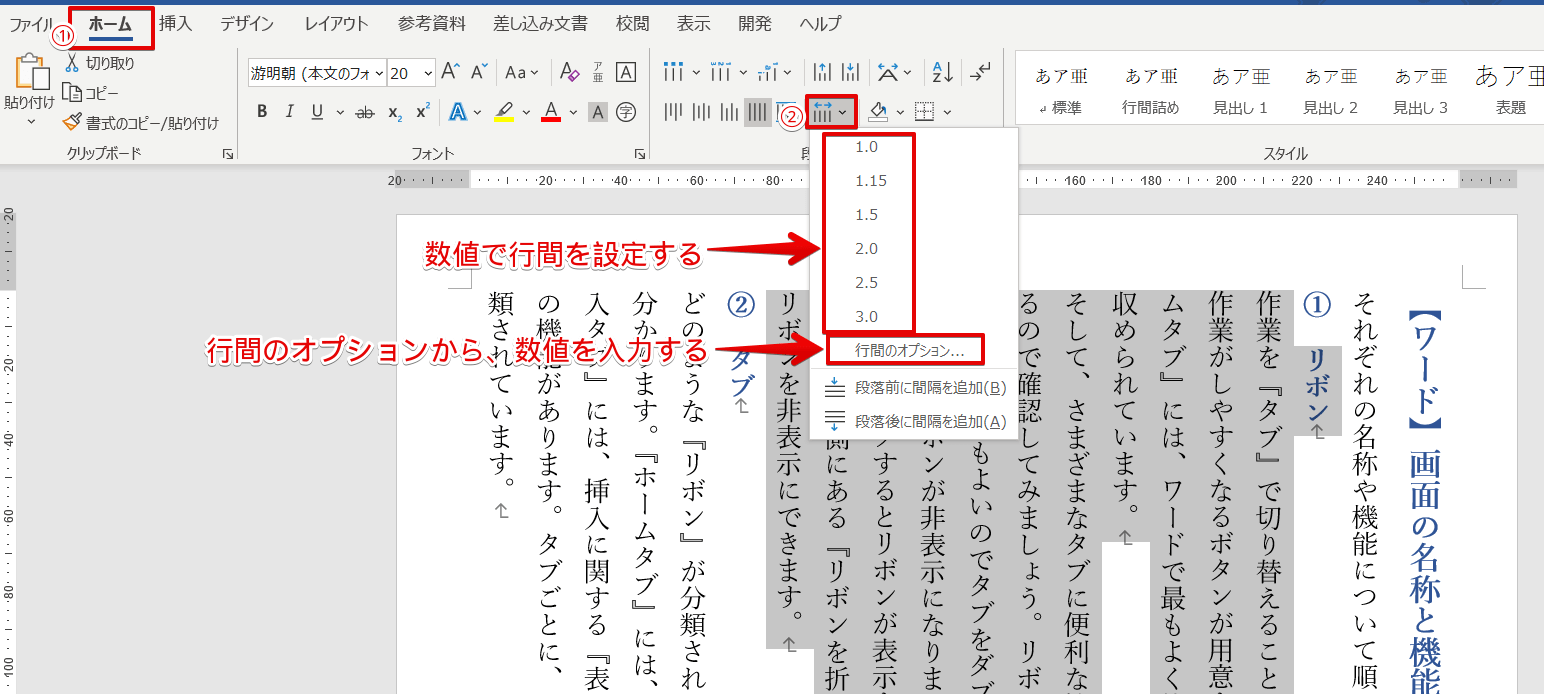Screen dimensions: 1544x694
Task: Click the sort A-Z icon
Action: [942, 72]
